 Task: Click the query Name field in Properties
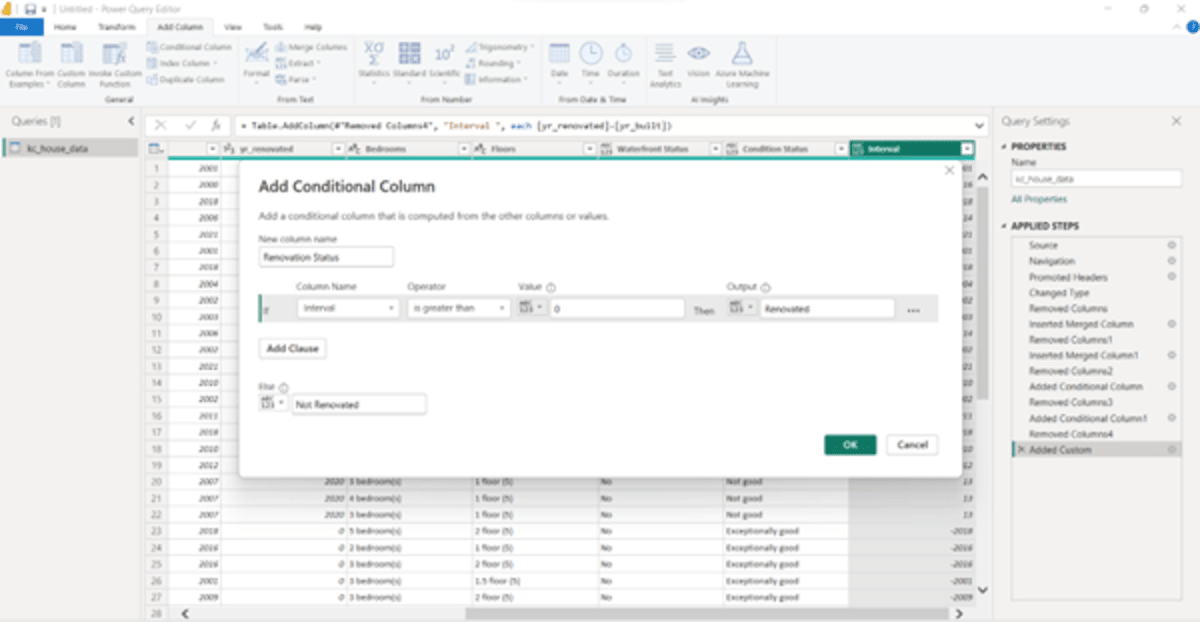pyautogui.click(x=1097, y=179)
